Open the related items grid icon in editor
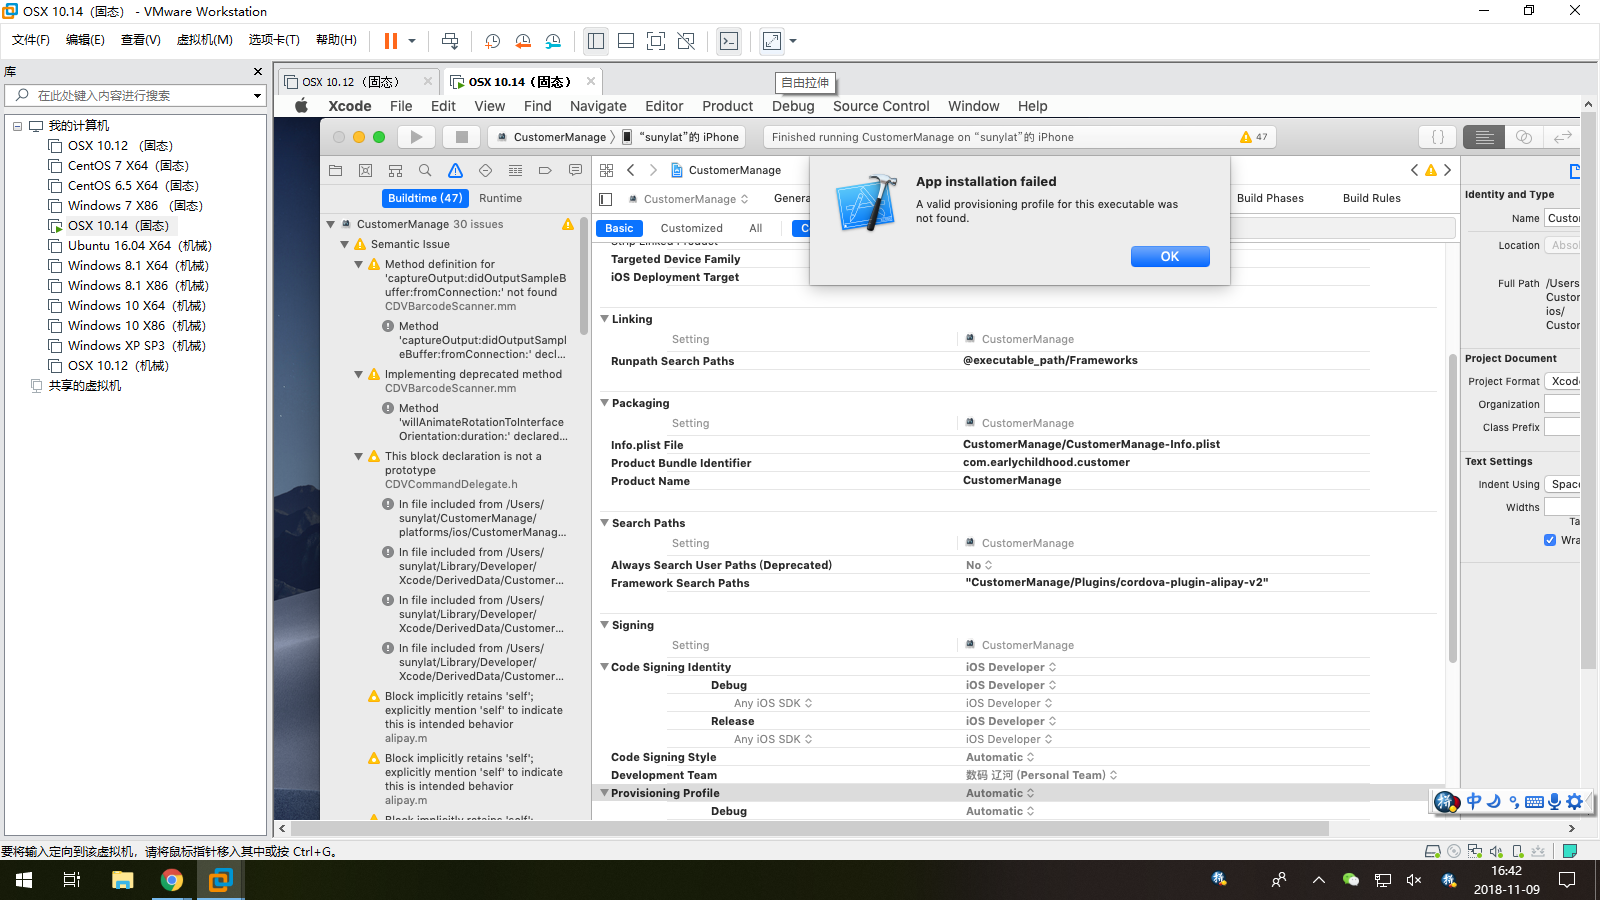The image size is (1600, 900). (606, 170)
